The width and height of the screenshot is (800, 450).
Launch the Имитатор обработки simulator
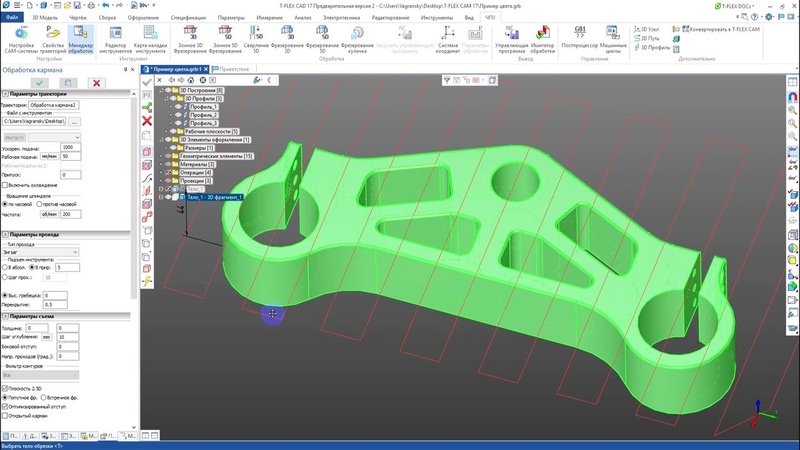click(x=541, y=42)
